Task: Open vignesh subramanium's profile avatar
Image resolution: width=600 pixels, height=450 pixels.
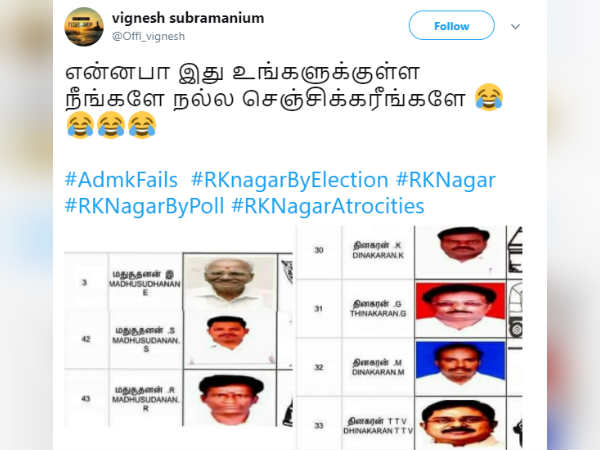Action: [x=84, y=27]
